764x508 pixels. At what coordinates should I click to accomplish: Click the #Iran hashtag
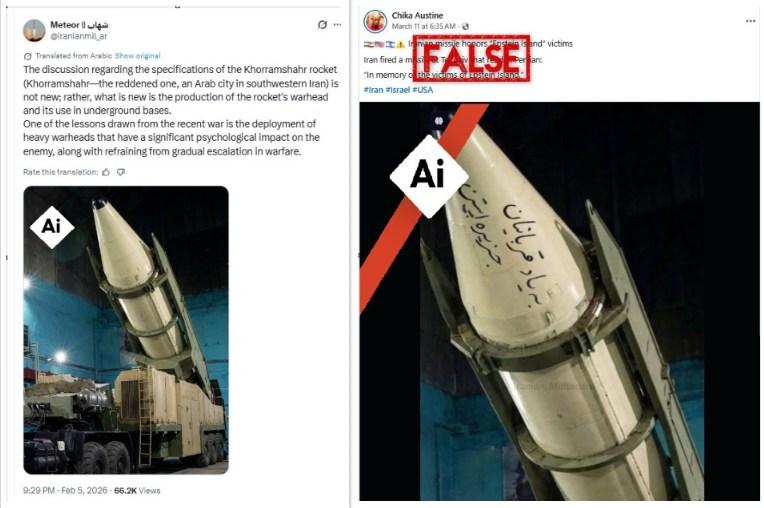373,90
